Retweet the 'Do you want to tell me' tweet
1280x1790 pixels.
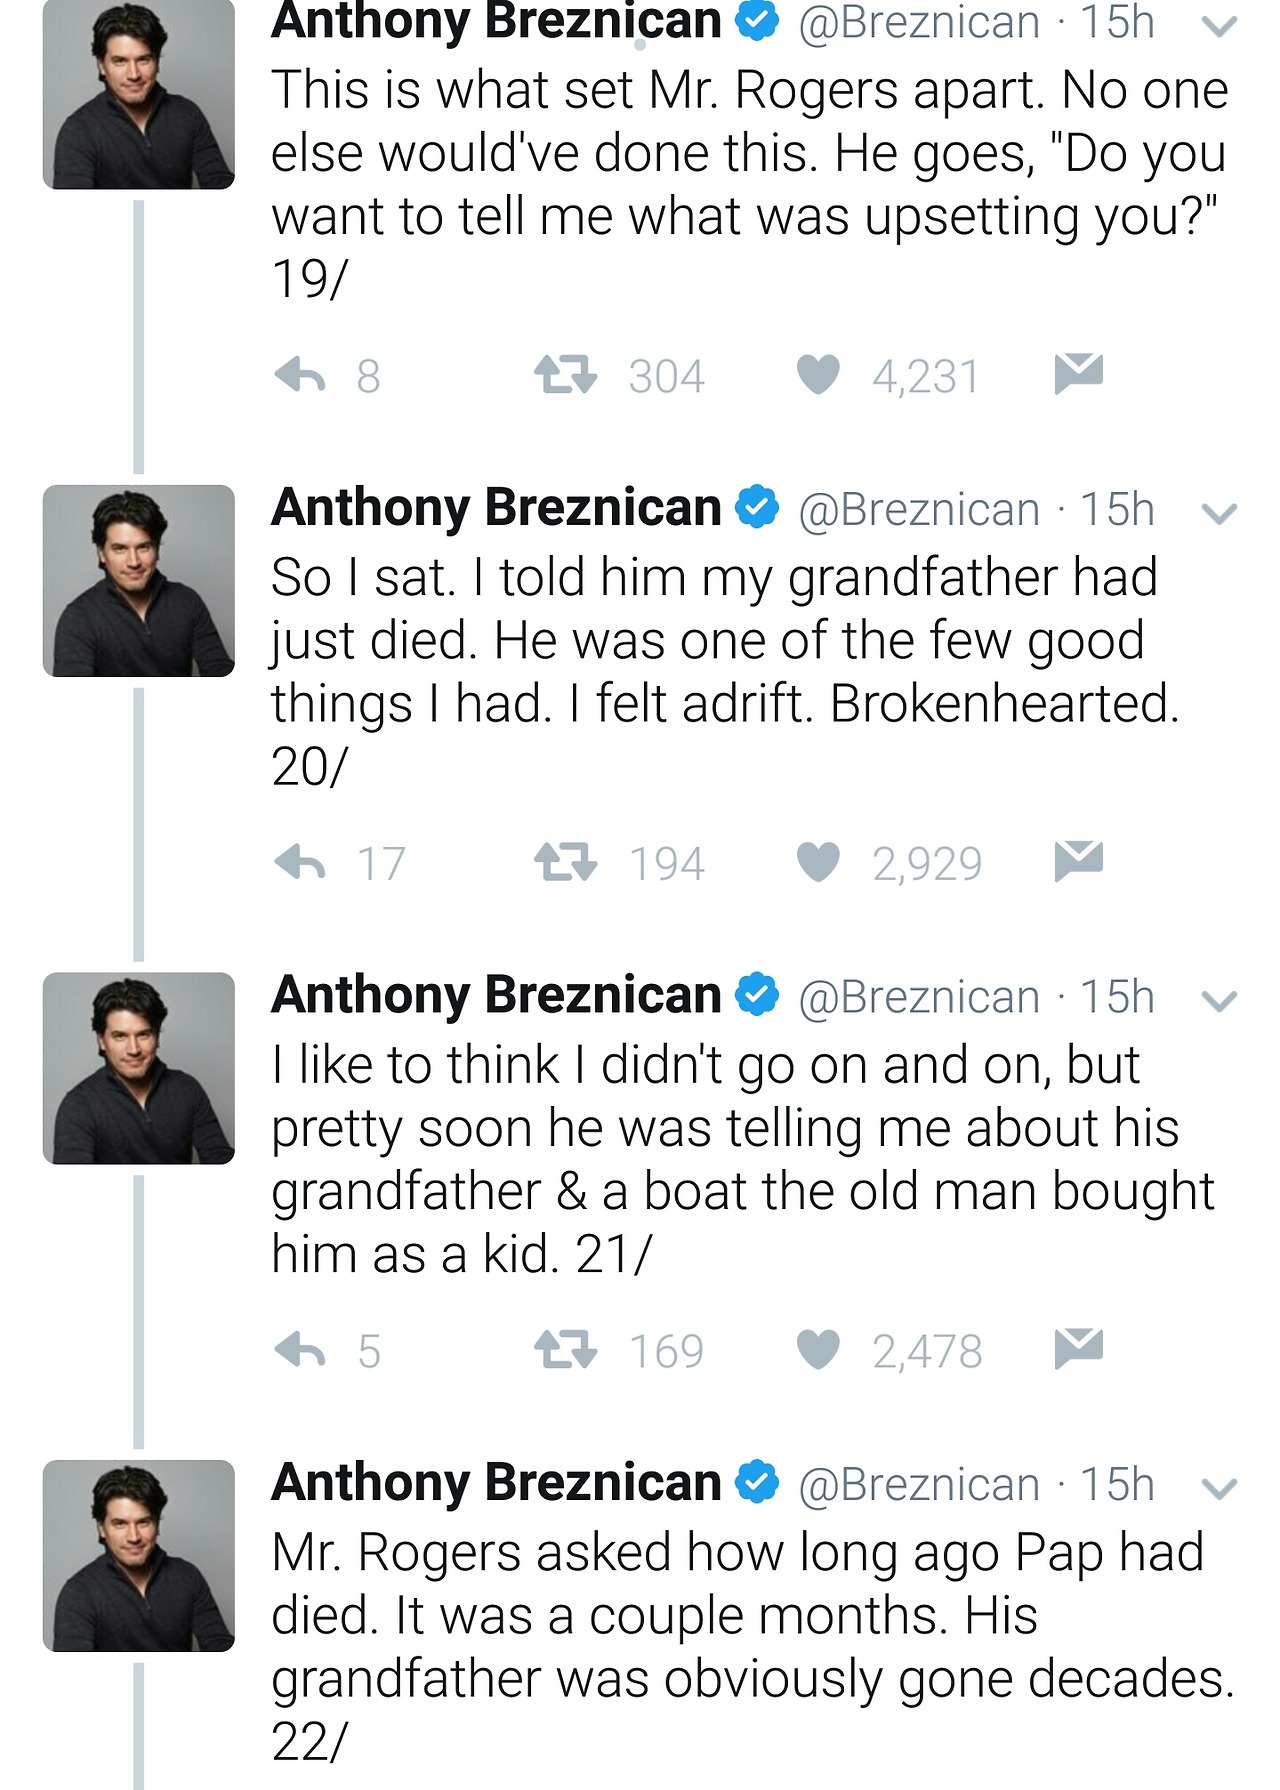[565, 376]
